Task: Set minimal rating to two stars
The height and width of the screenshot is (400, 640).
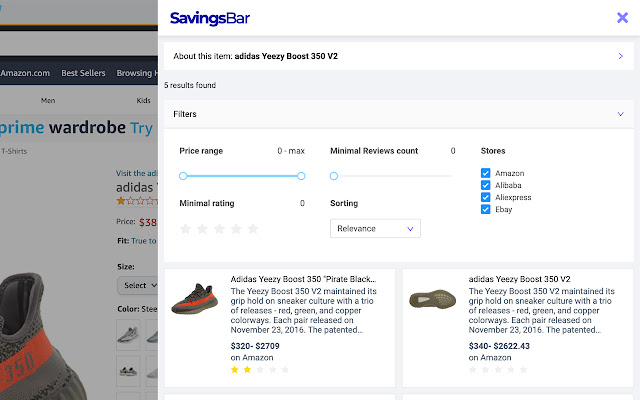Action: point(202,229)
